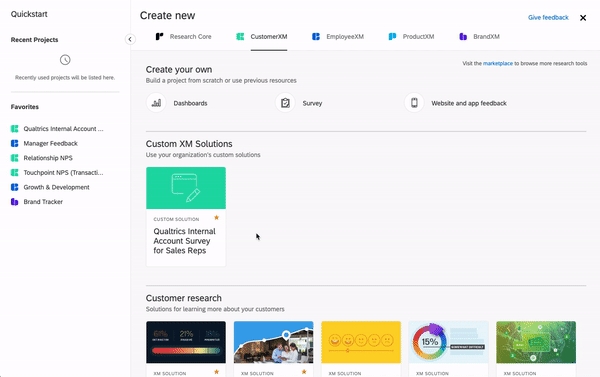Click the Research Core tab icon
Screen dimensions: 600x377
pyautogui.click(x=159, y=36)
